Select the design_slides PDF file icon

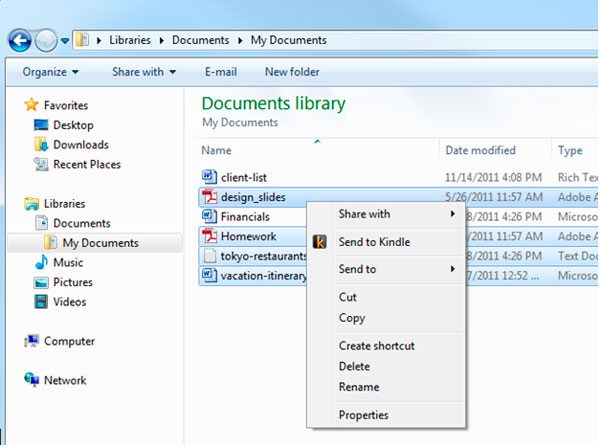coord(209,197)
